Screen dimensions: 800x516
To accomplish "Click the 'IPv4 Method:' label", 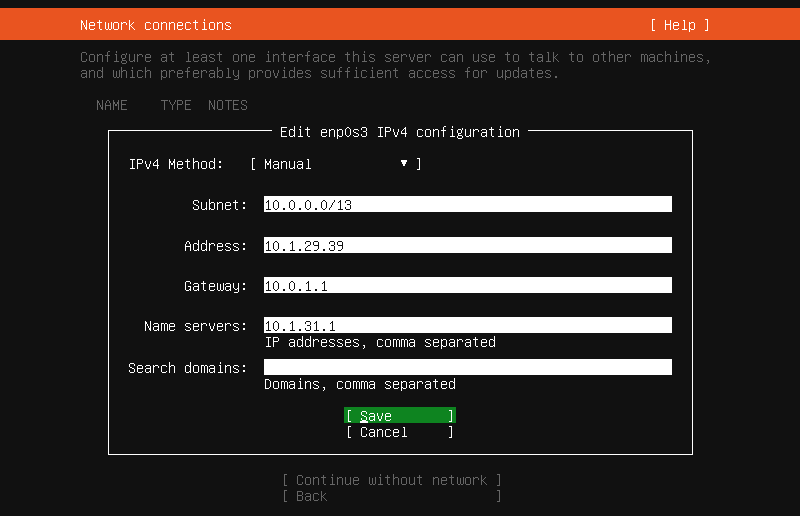I will point(176,164).
